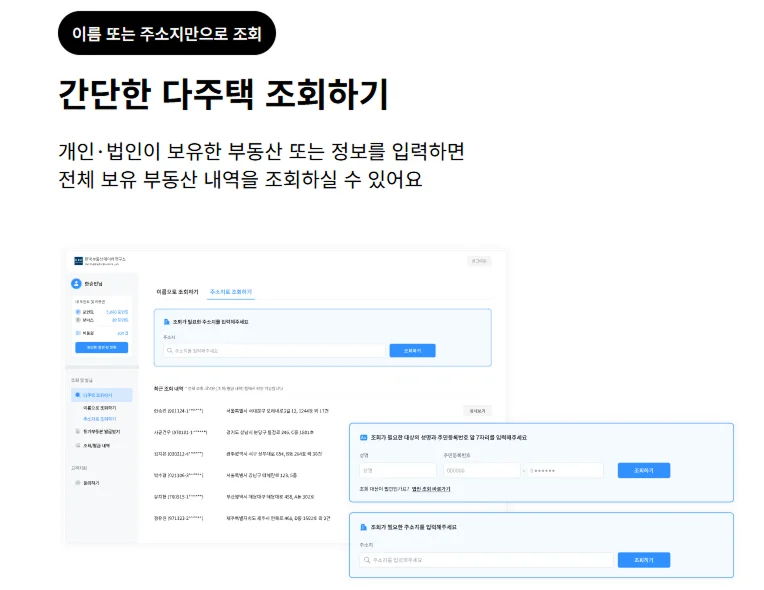Click the document icon in the floating address card
764x590 pixels.
pos(363,527)
